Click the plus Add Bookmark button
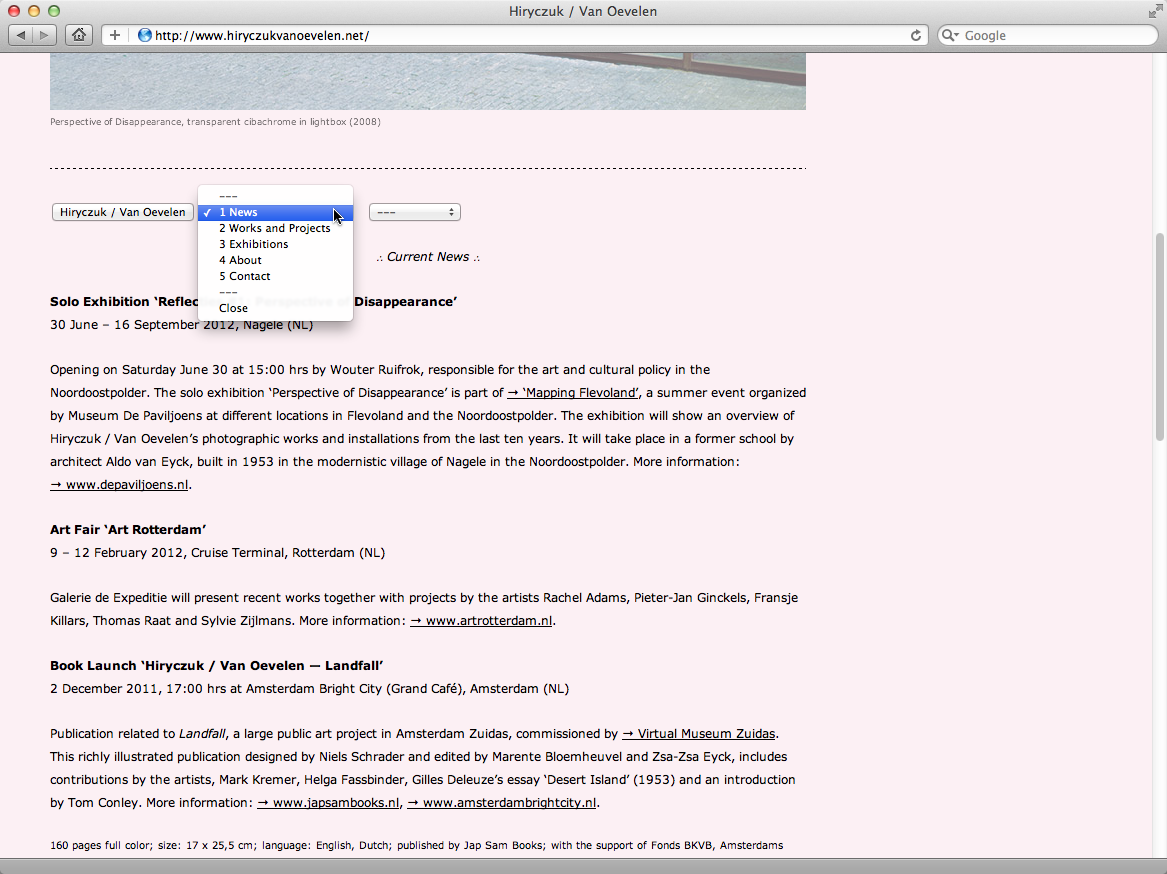Screen dimensions: 1167x874 click(115, 35)
